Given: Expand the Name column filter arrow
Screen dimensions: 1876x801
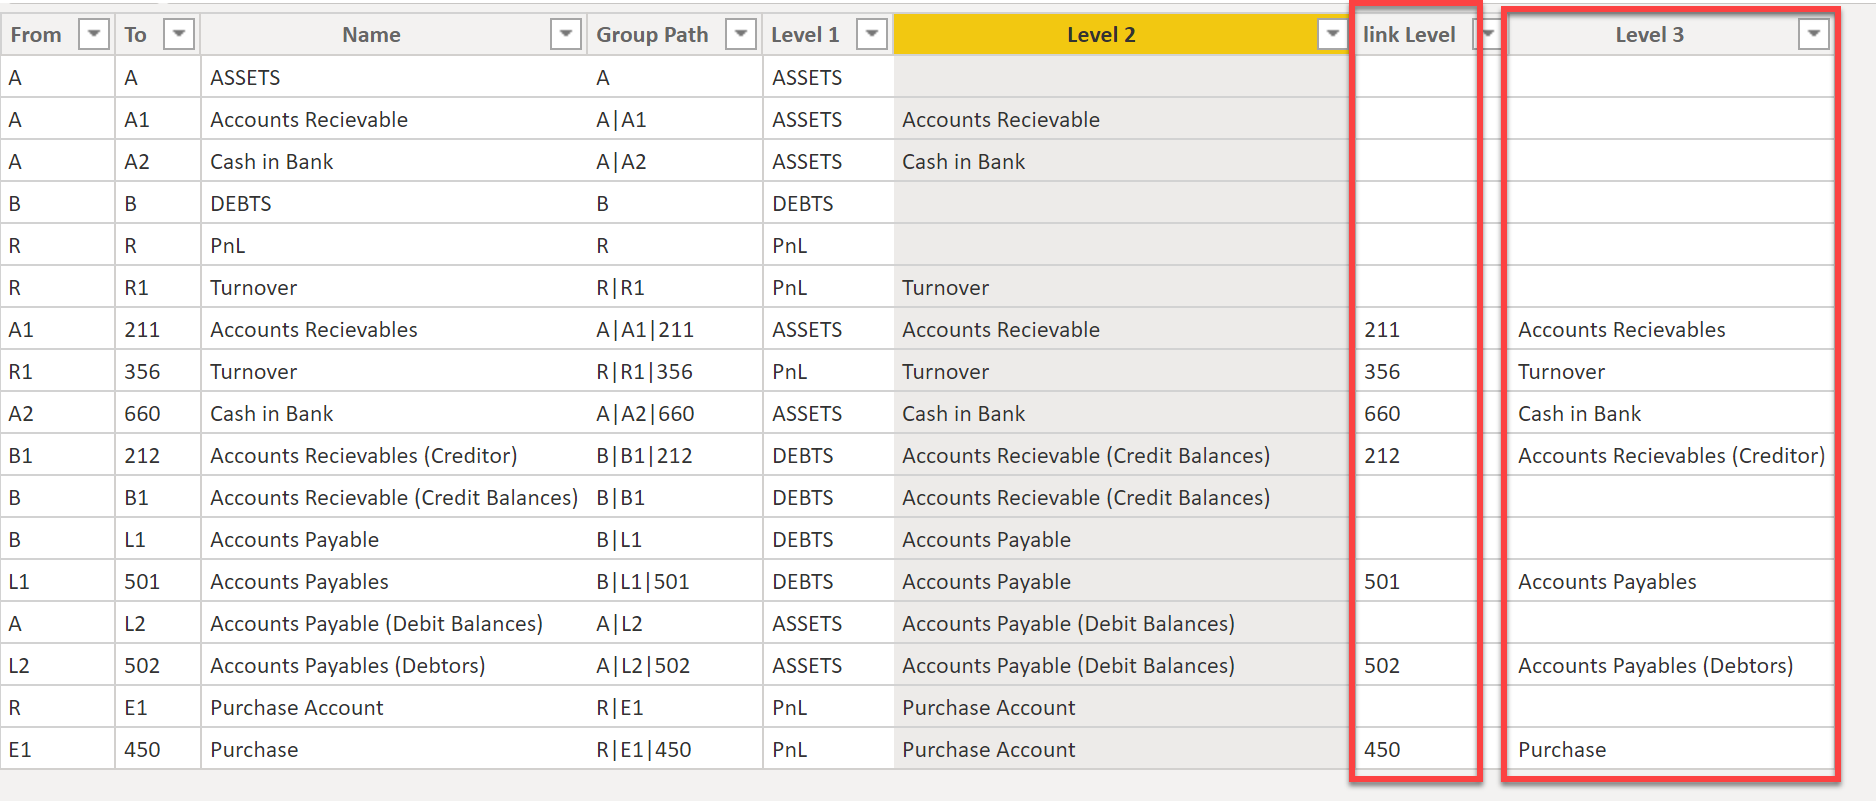Looking at the screenshot, I should pos(565,34).
